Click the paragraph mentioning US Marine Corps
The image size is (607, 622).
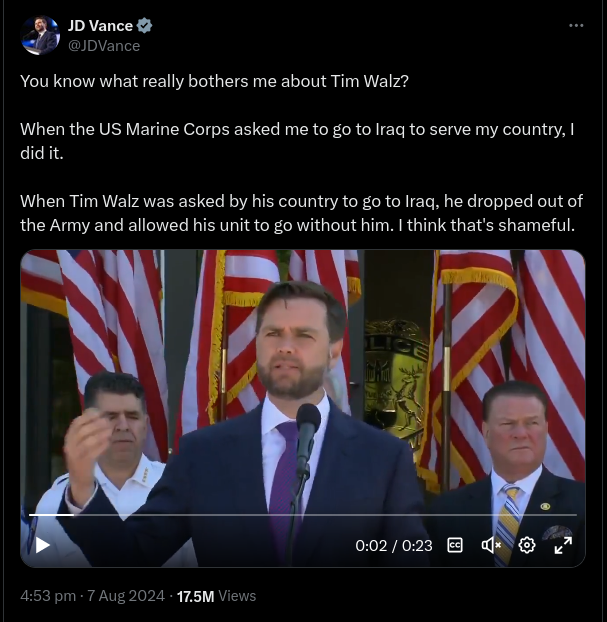(x=298, y=141)
